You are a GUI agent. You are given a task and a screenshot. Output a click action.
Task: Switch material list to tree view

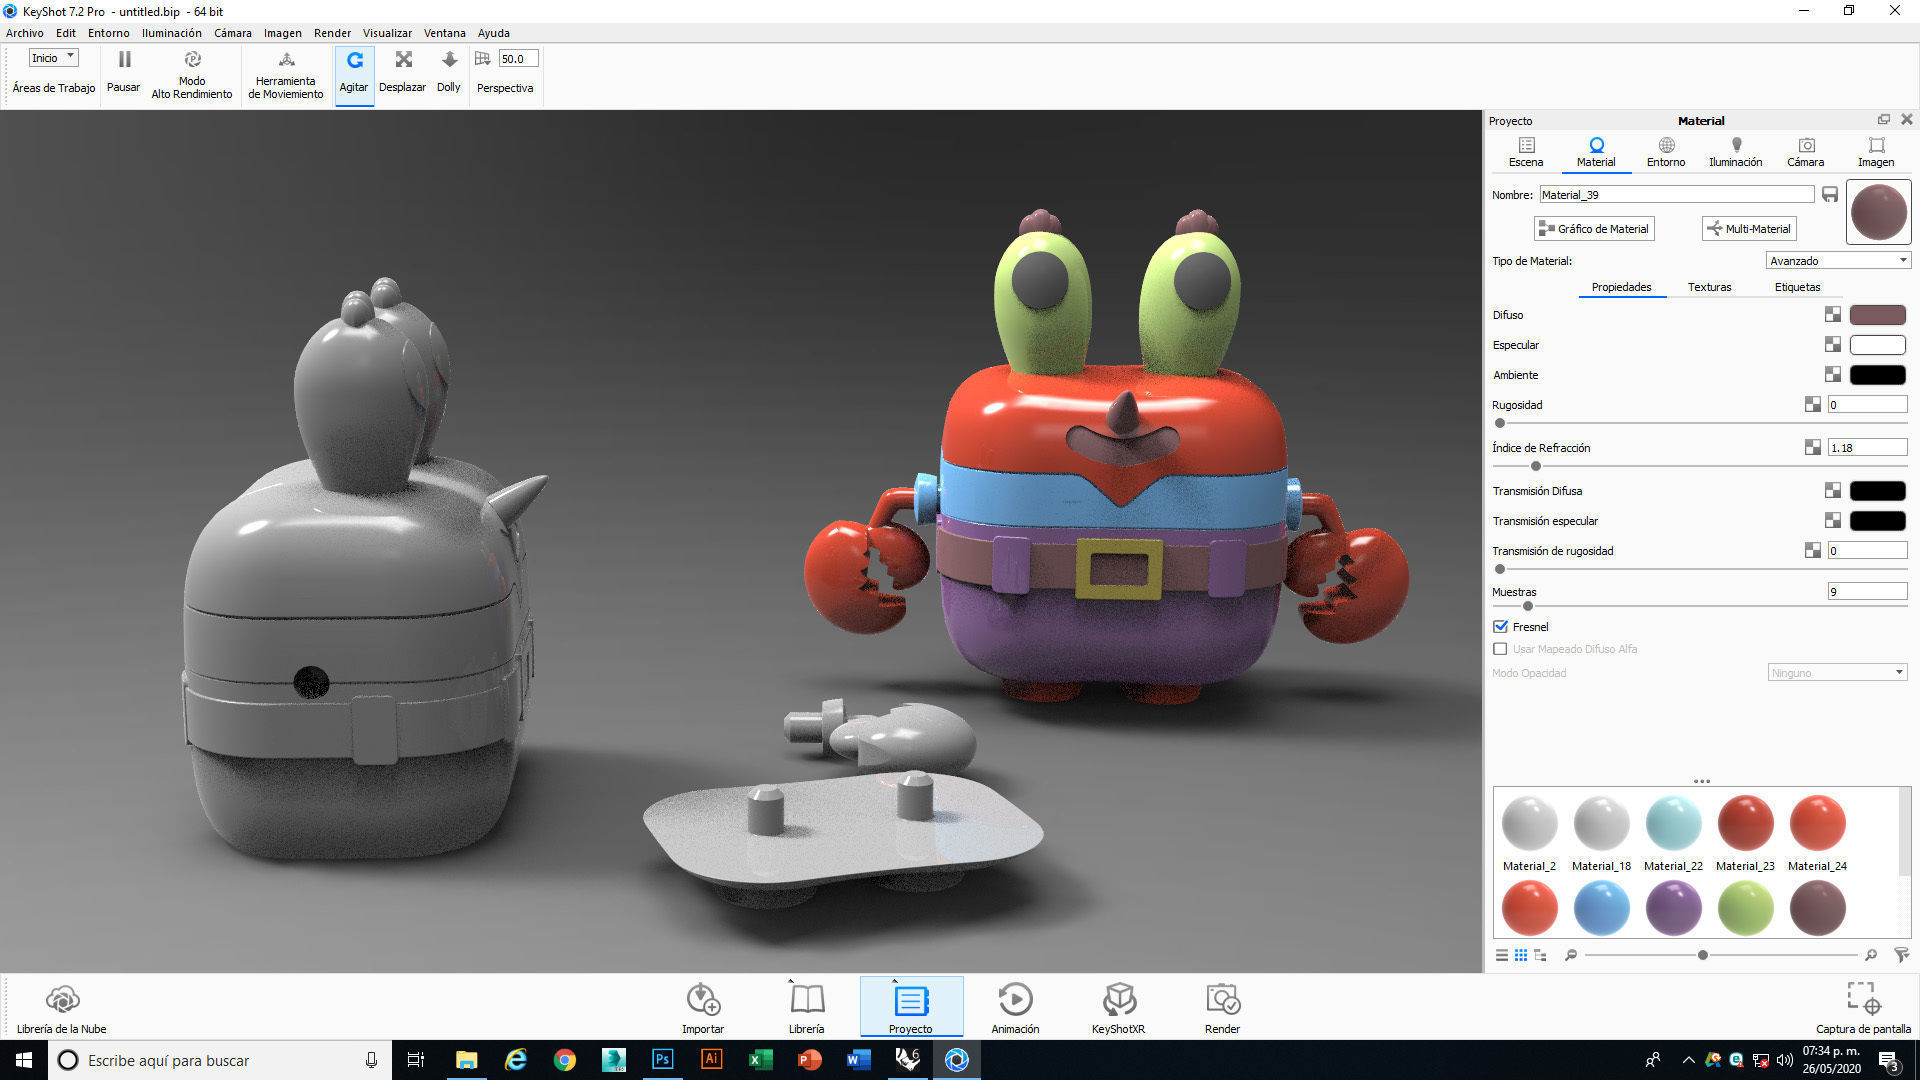tap(1540, 955)
